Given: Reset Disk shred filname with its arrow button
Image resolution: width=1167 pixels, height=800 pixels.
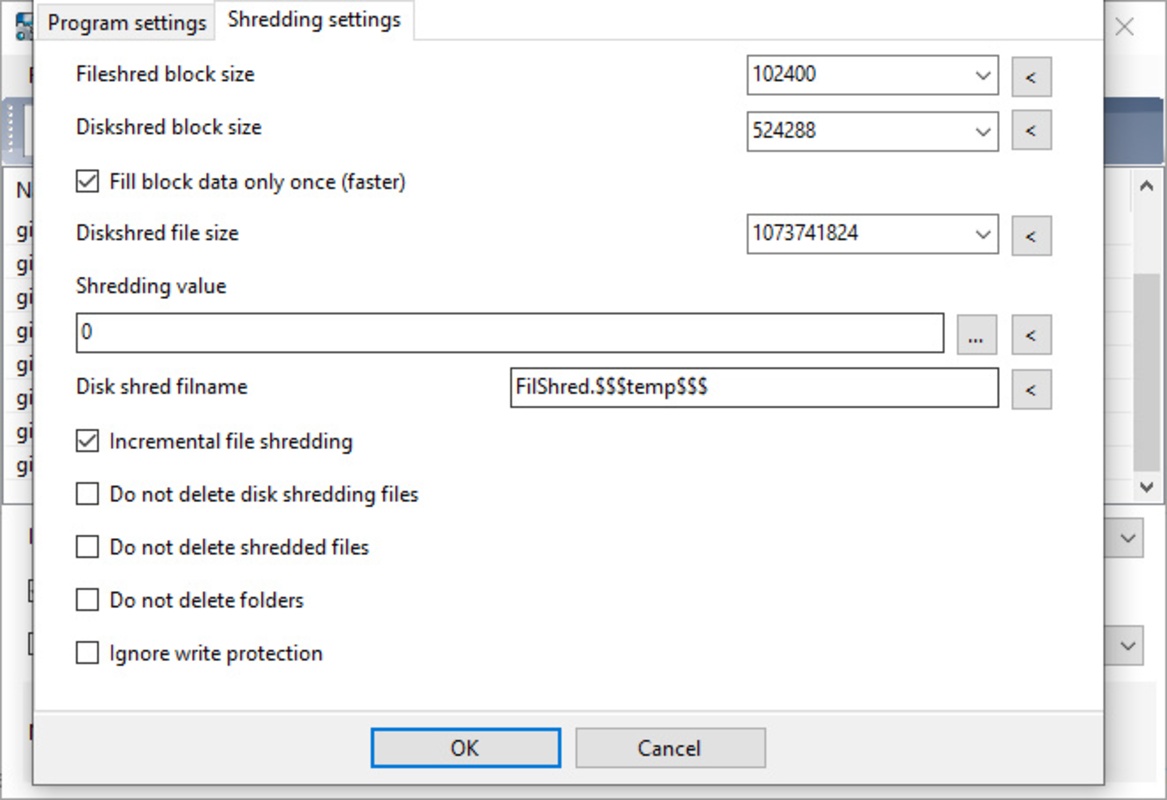Looking at the screenshot, I should point(1031,389).
